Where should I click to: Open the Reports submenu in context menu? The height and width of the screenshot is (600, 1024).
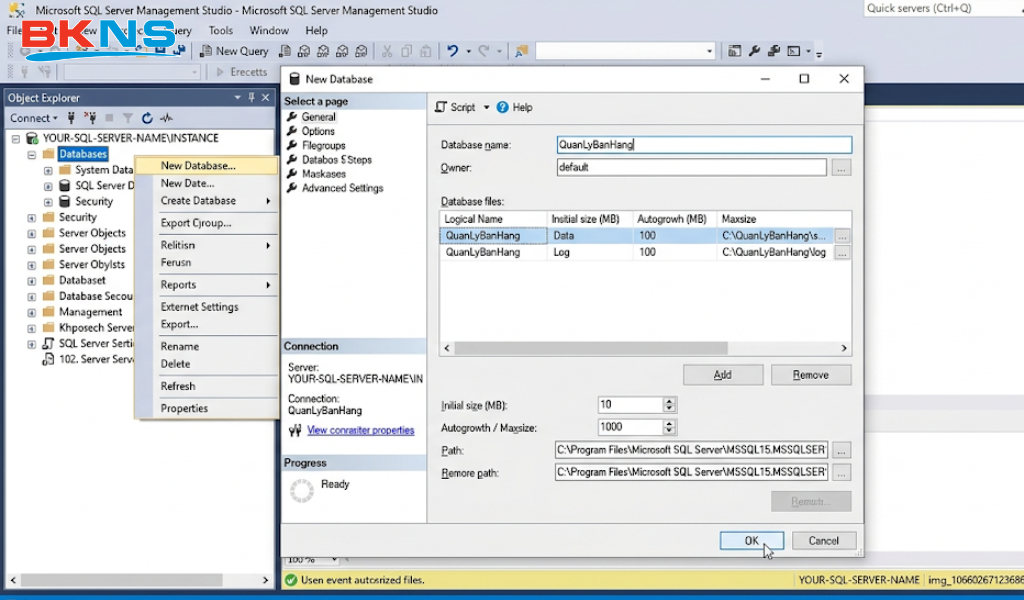coord(206,285)
